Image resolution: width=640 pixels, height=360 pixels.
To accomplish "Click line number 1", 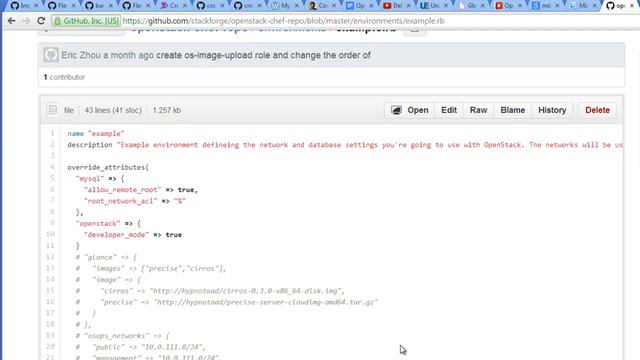I will pyautogui.click(x=52, y=133).
